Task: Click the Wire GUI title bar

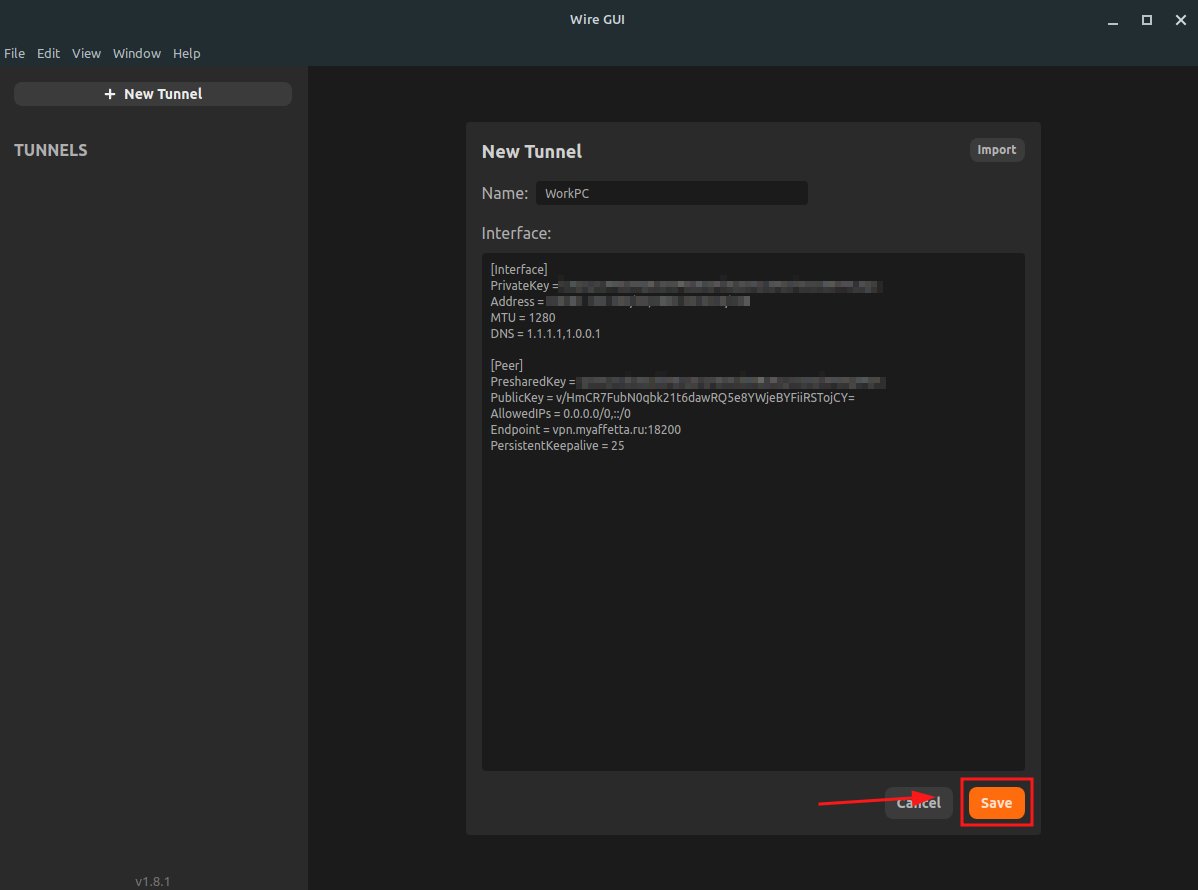Action: point(597,19)
